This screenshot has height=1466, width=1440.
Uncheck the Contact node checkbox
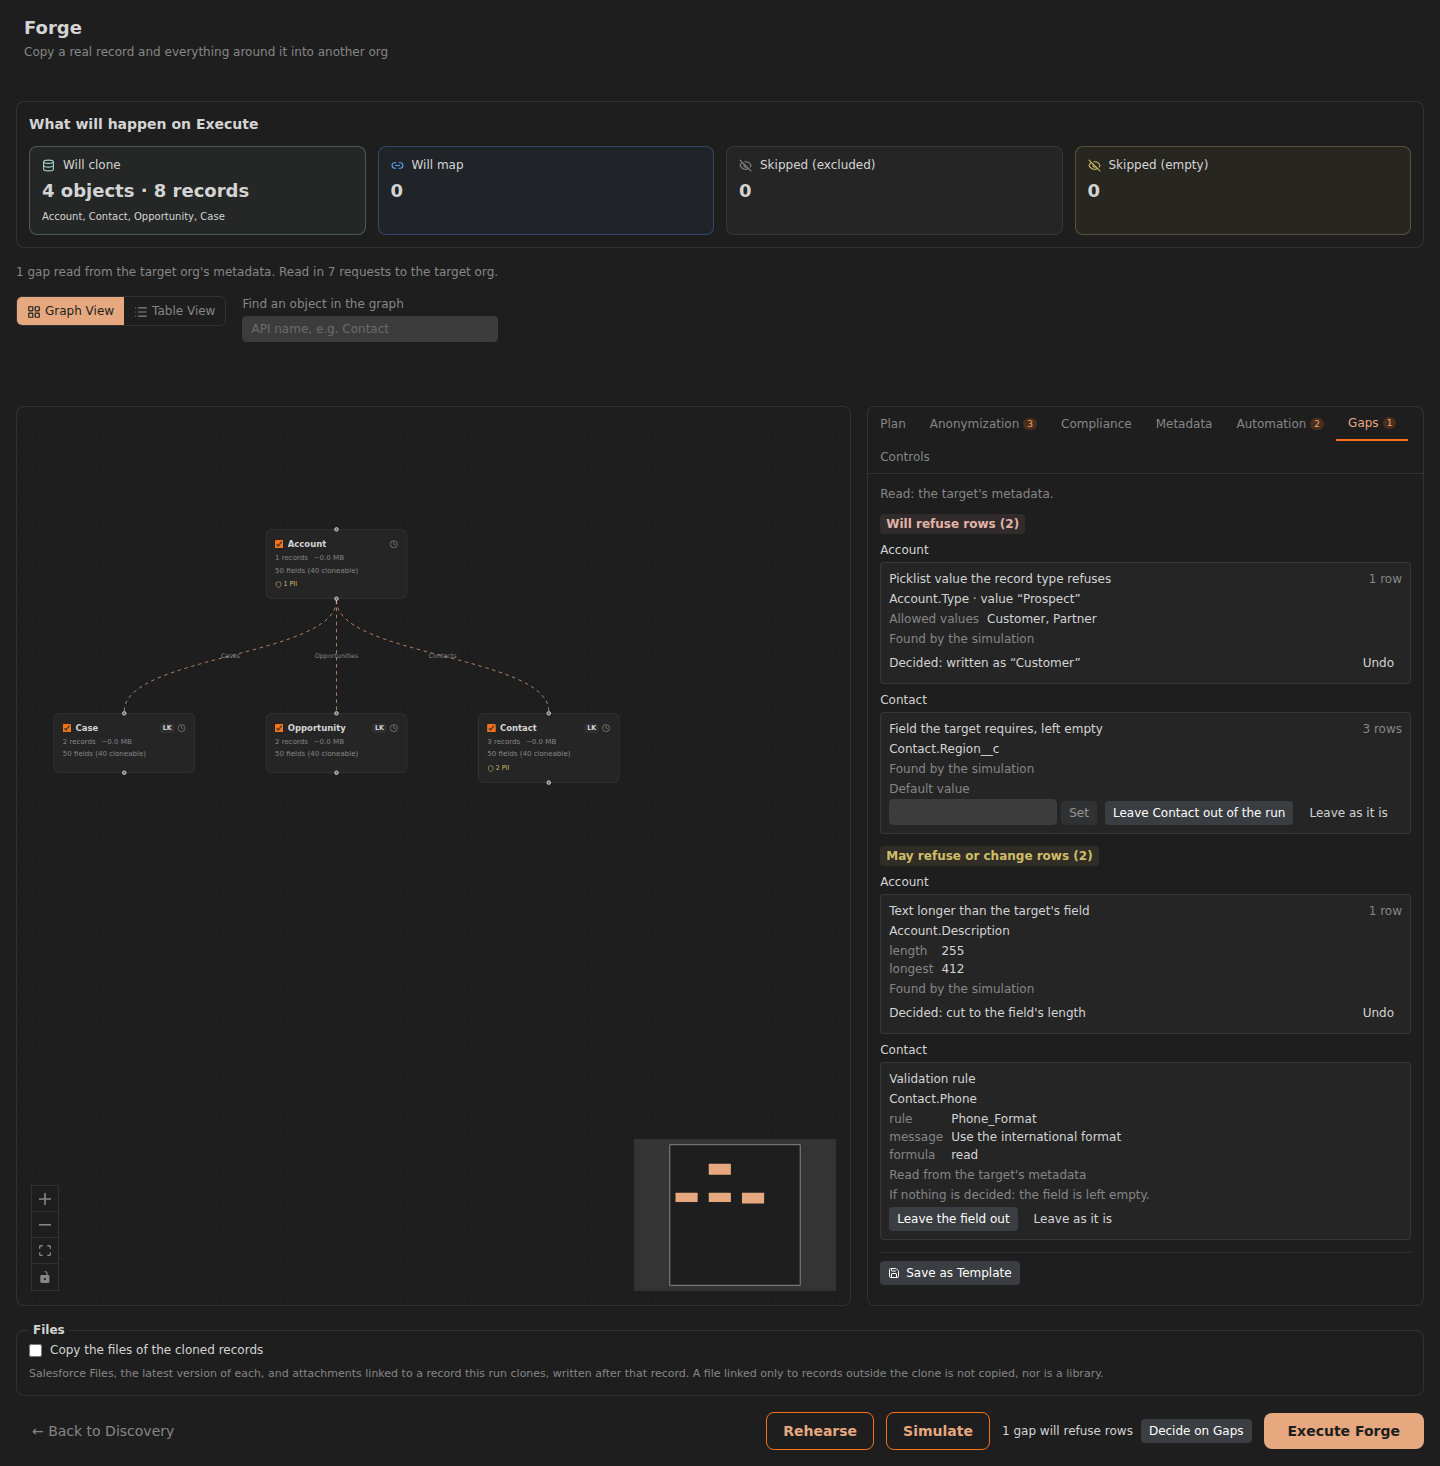pyautogui.click(x=491, y=728)
